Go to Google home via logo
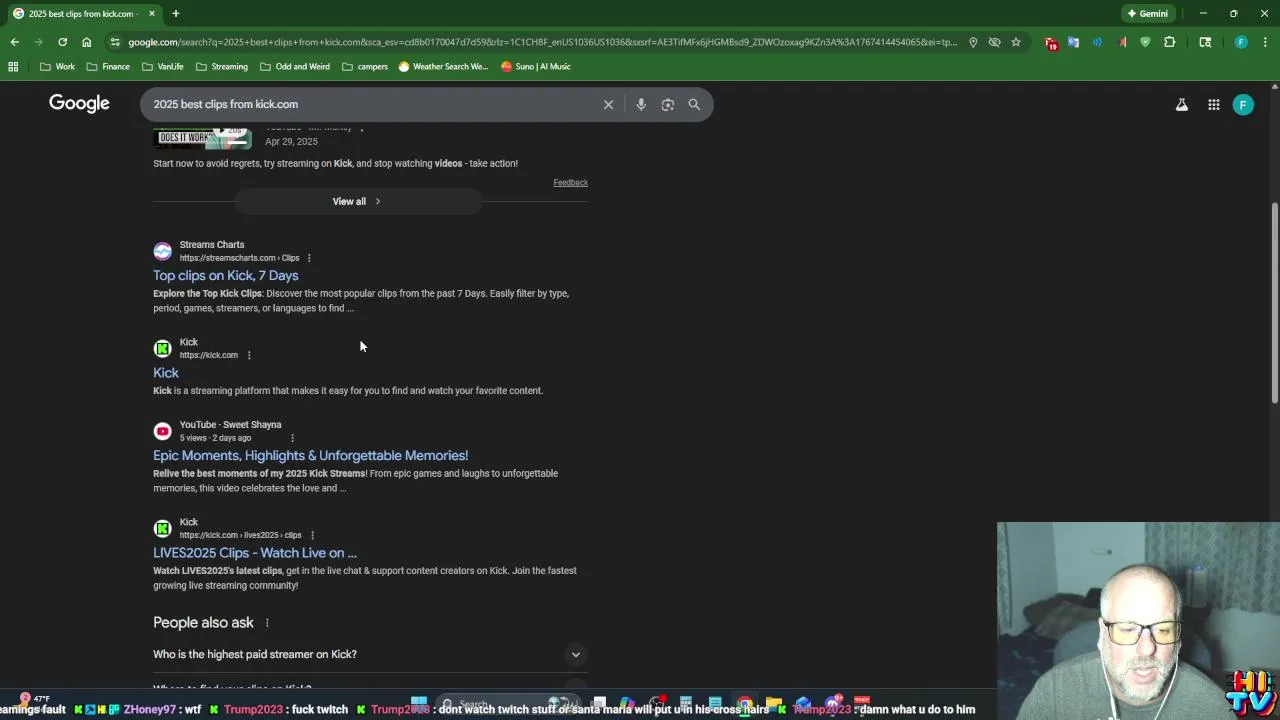The image size is (1280, 720). click(79, 104)
